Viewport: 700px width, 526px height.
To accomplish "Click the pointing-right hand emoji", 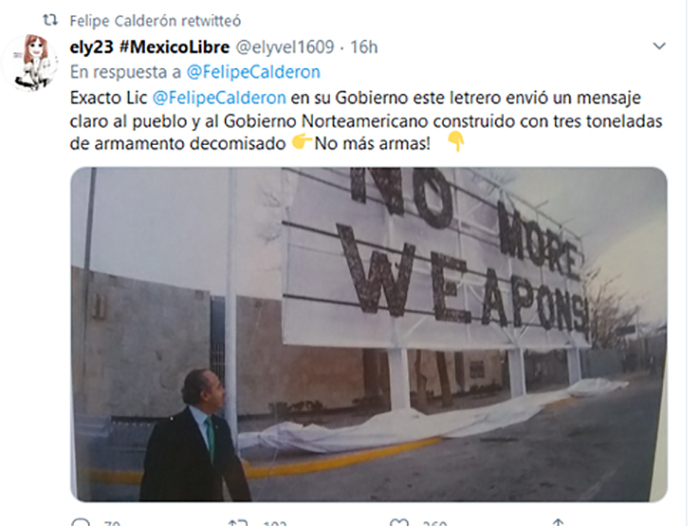I will 301,143.
